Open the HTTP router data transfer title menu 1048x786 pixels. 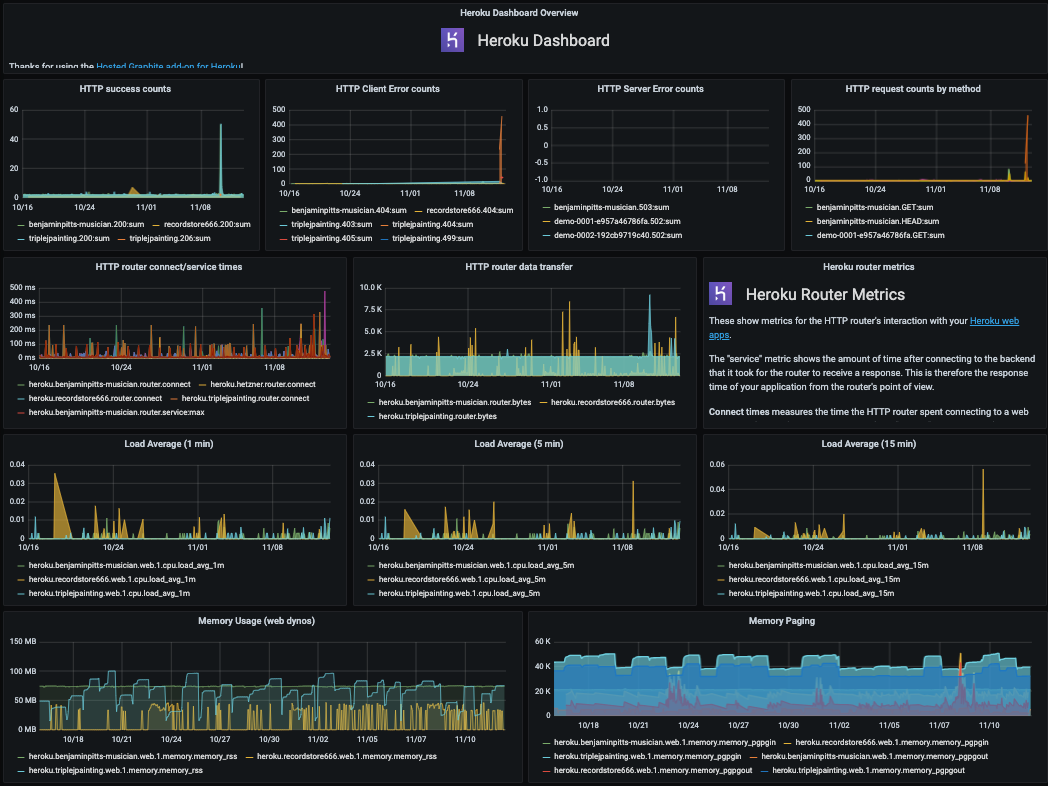(x=519, y=267)
